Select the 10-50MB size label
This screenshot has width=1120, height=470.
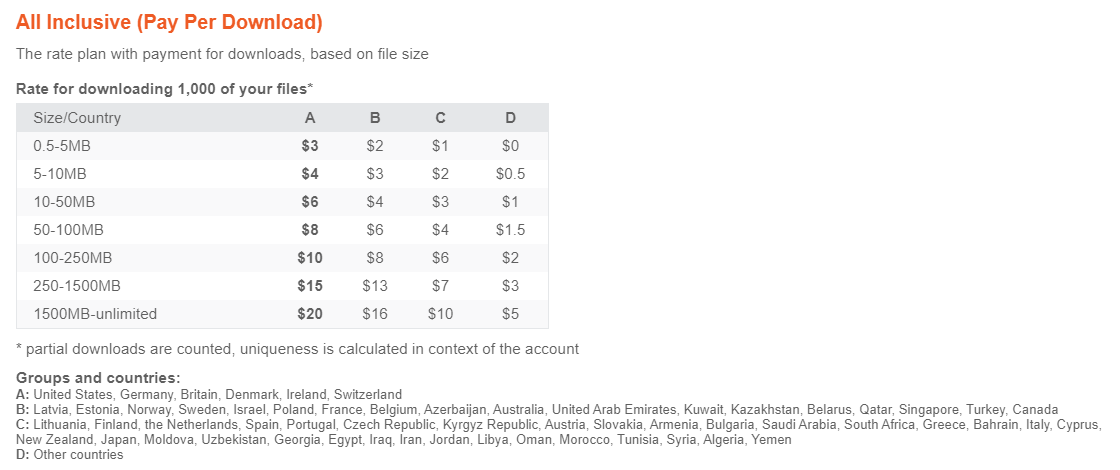click(65, 202)
